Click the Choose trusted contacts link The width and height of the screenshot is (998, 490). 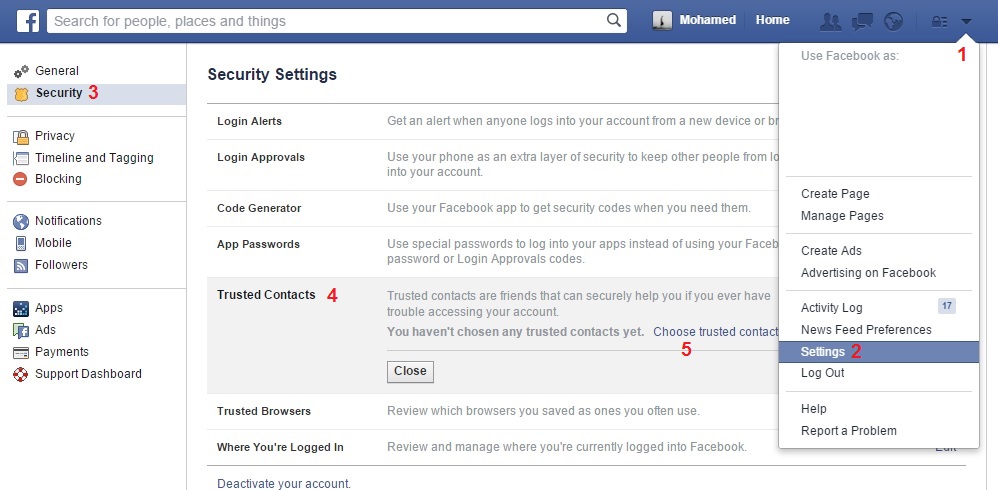[x=716, y=332]
